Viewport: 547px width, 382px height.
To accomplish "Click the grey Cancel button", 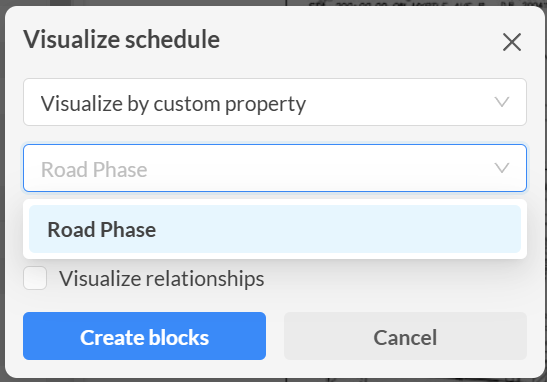I will point(405,336).
